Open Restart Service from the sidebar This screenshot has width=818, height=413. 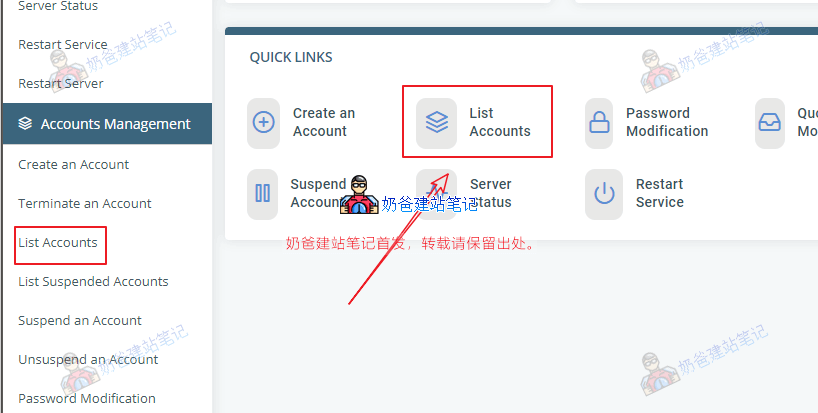[63, 44]
